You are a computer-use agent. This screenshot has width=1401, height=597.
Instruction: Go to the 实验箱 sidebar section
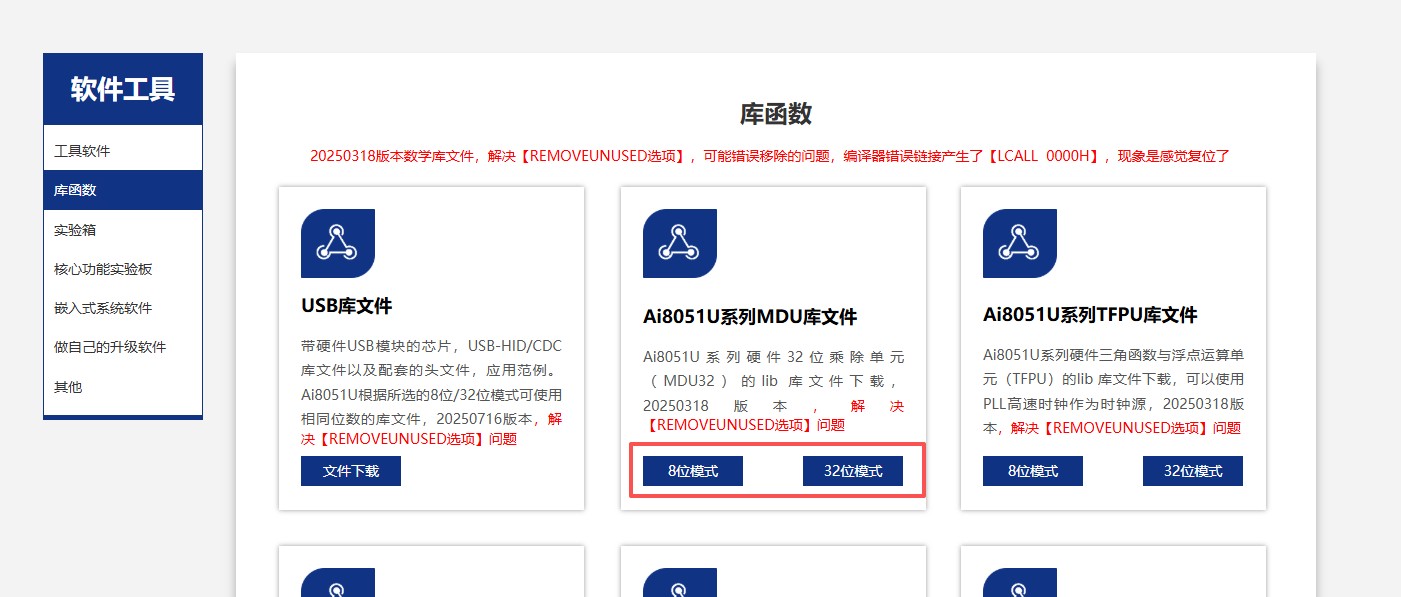(x=76, y=230)
